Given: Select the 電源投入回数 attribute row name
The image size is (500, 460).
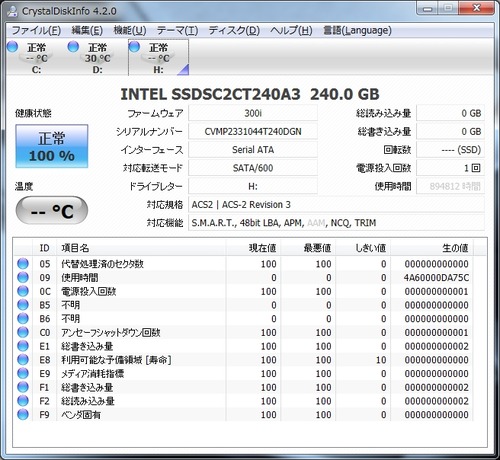Looking at the screenshot, I should coord(88,291).
